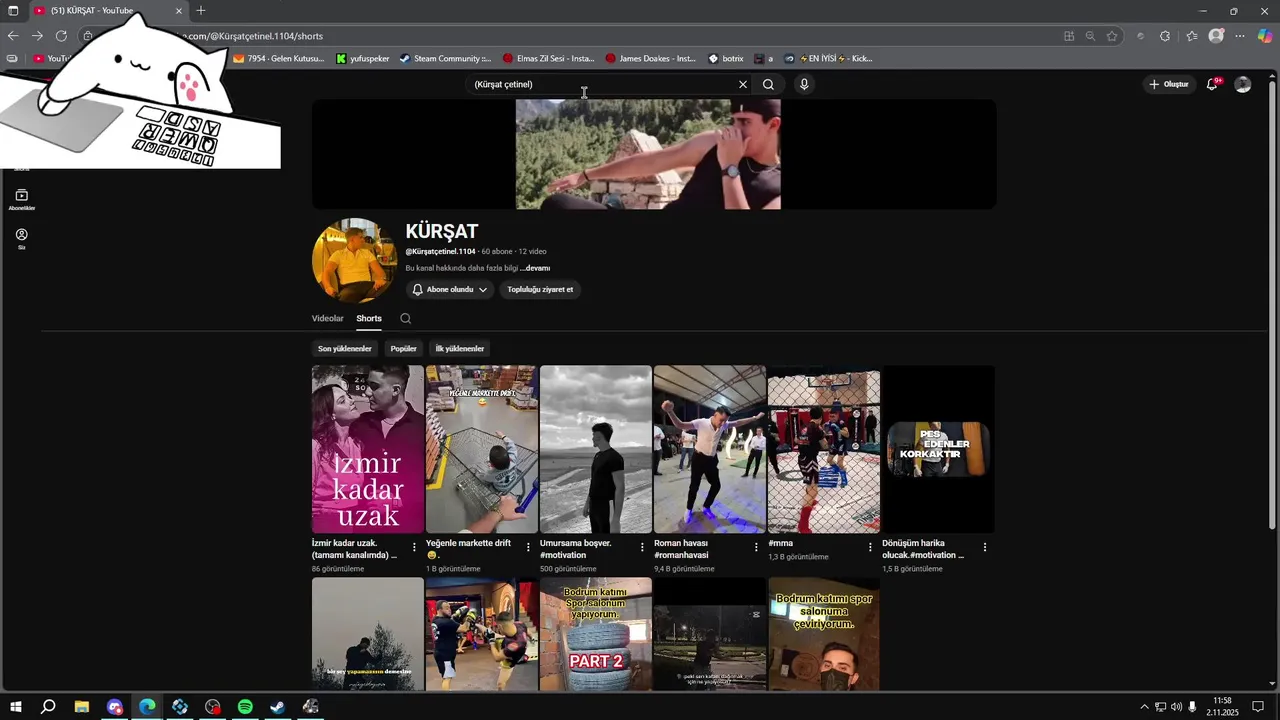
Task: Filter shorts by İlk yüklenenler
Action: point(460,348)
